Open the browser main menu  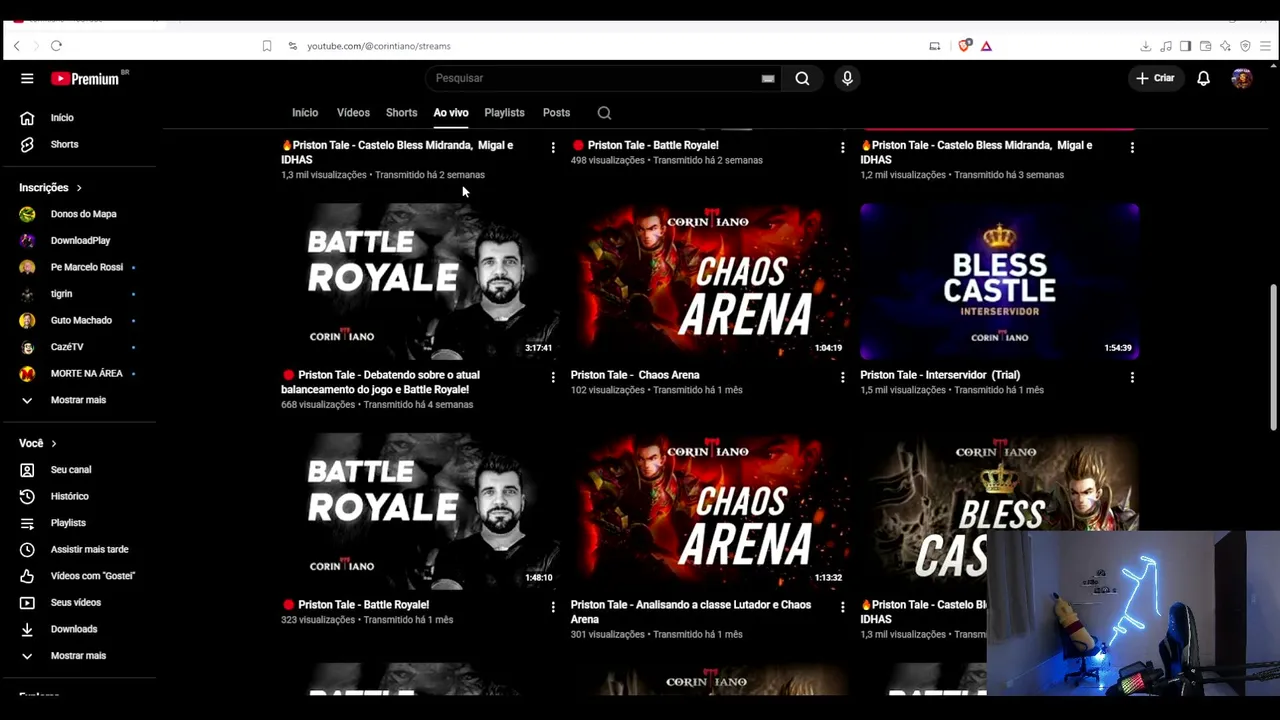pos(1266,46)
